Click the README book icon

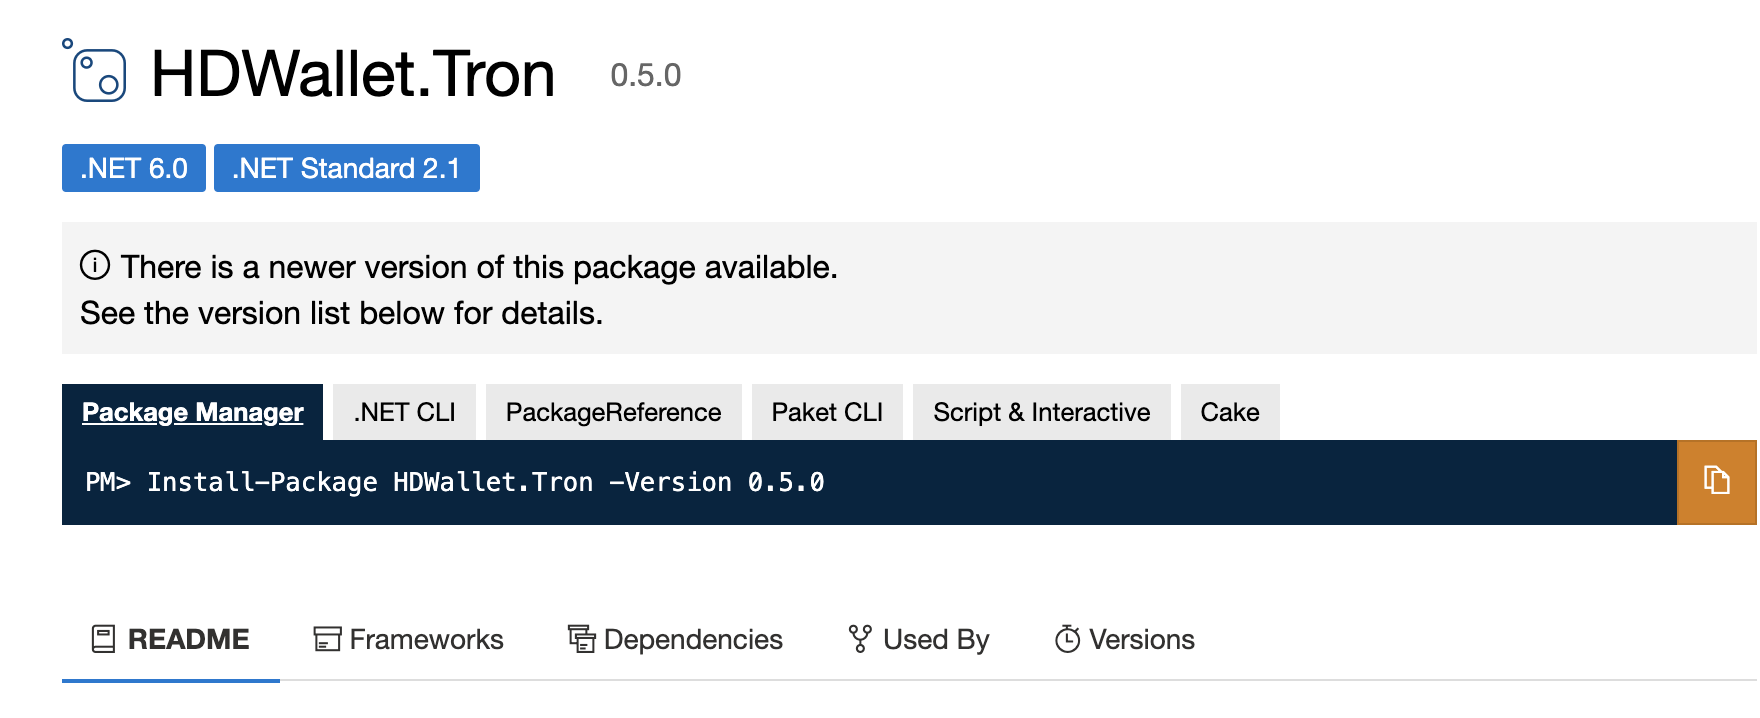point(103,639)
